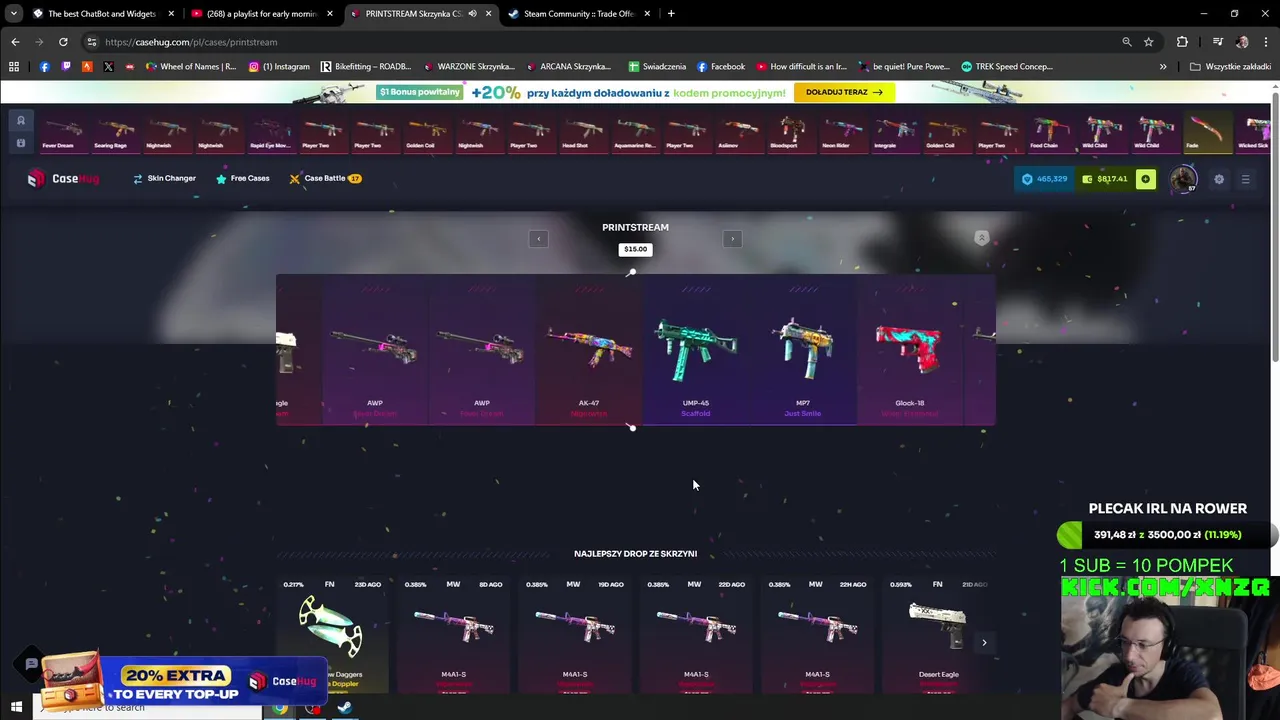The height and width of the screenshot is (720, 1280).
Task: Open Skin Changer page
Action: 165,178
